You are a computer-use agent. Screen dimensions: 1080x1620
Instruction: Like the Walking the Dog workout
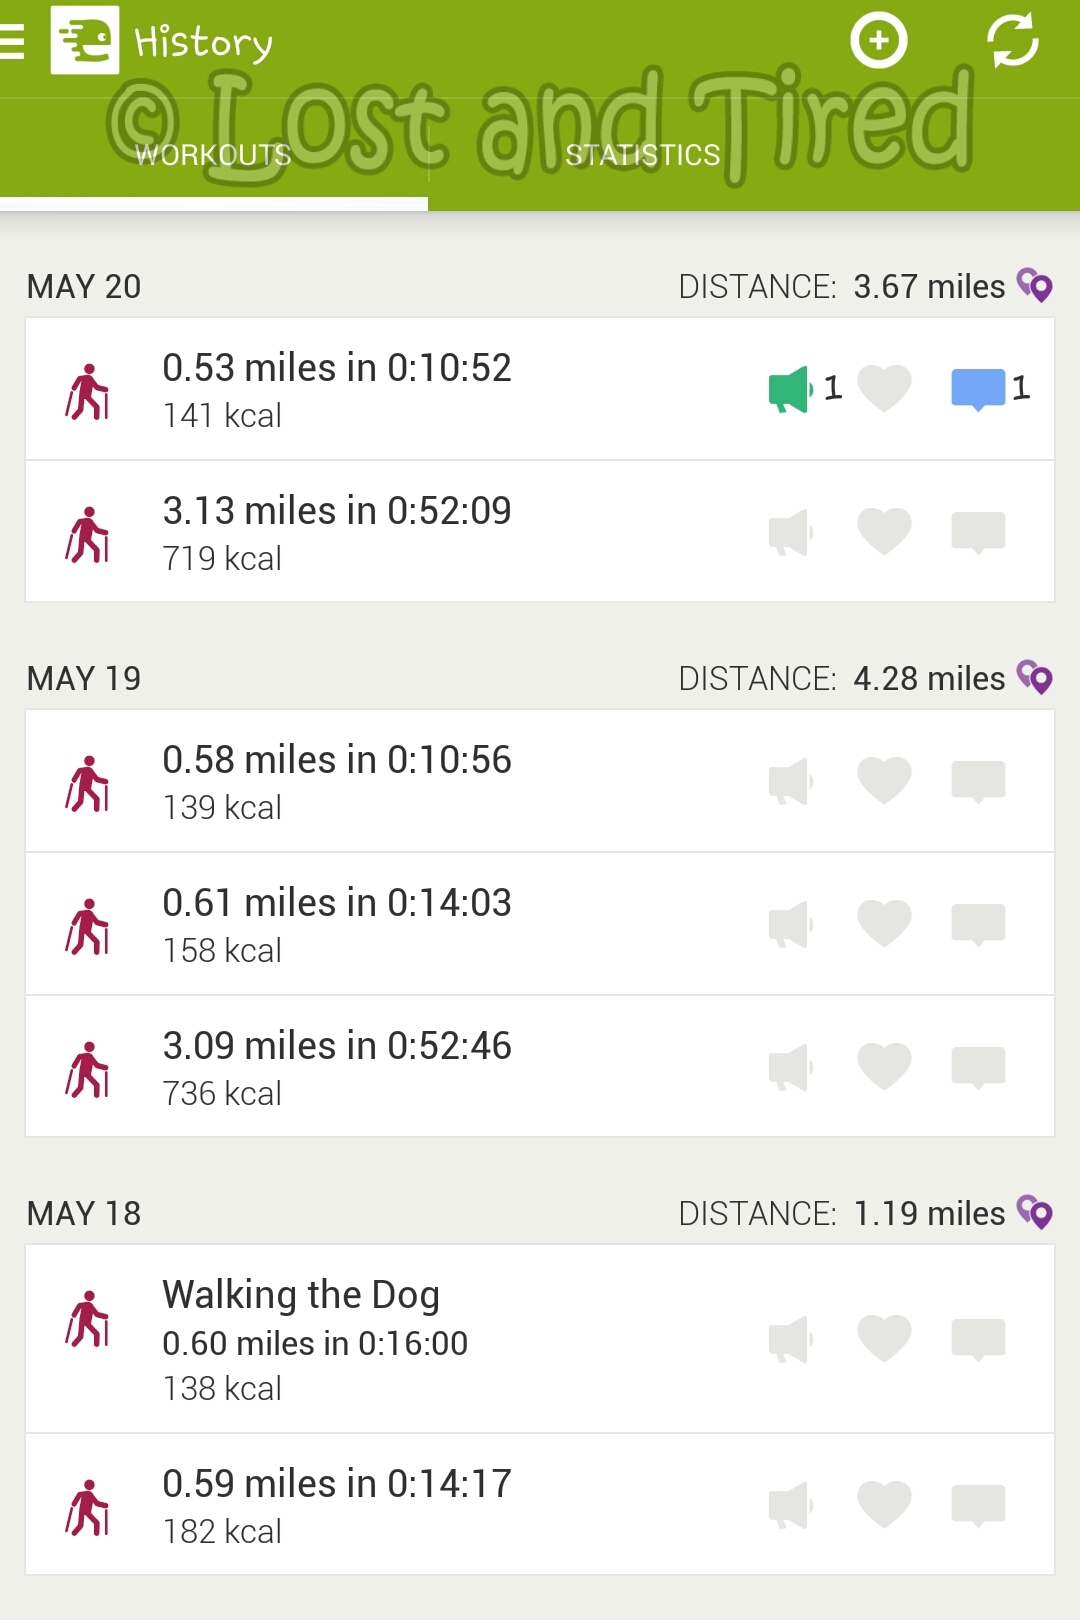(884, 1339)
